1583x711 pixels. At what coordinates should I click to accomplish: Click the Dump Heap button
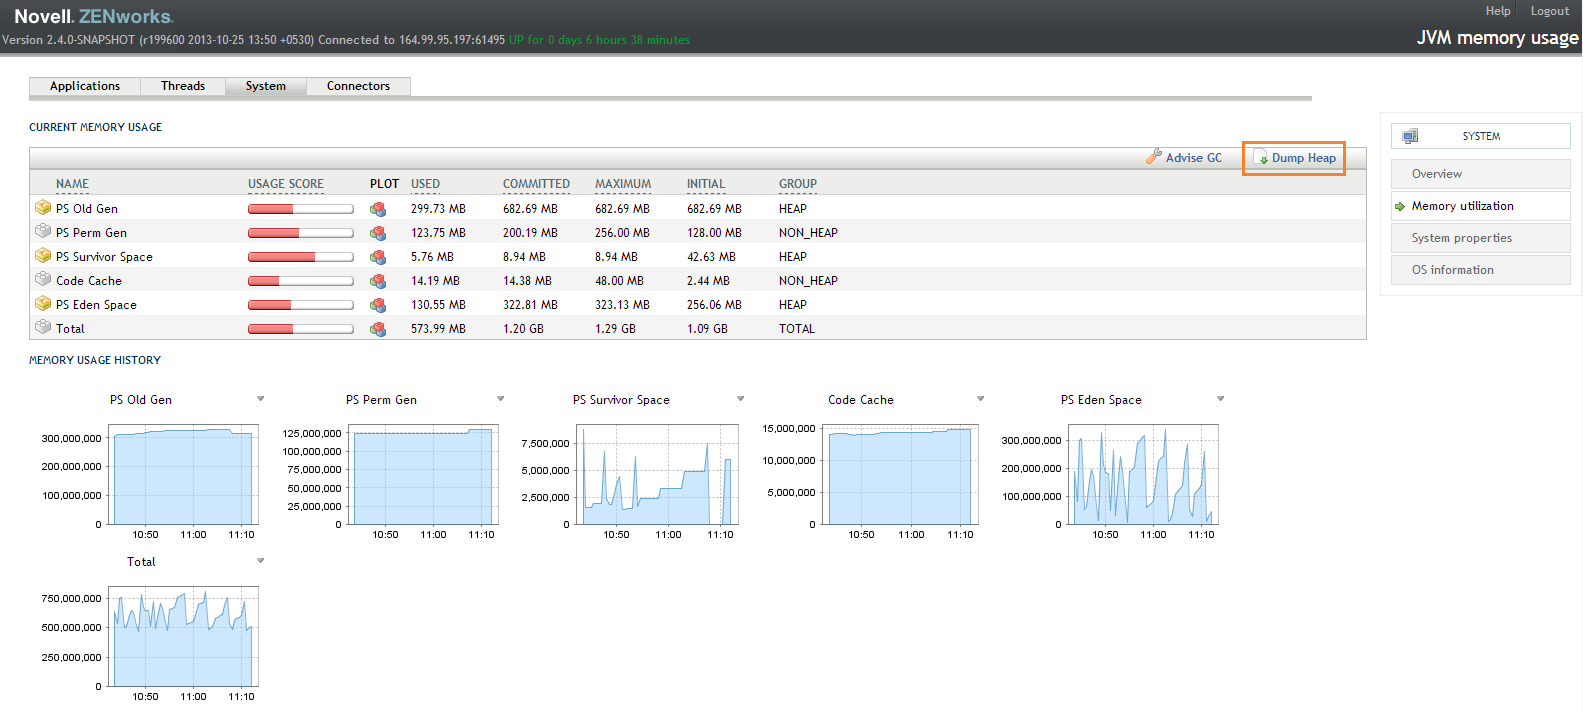(1295, 158)
